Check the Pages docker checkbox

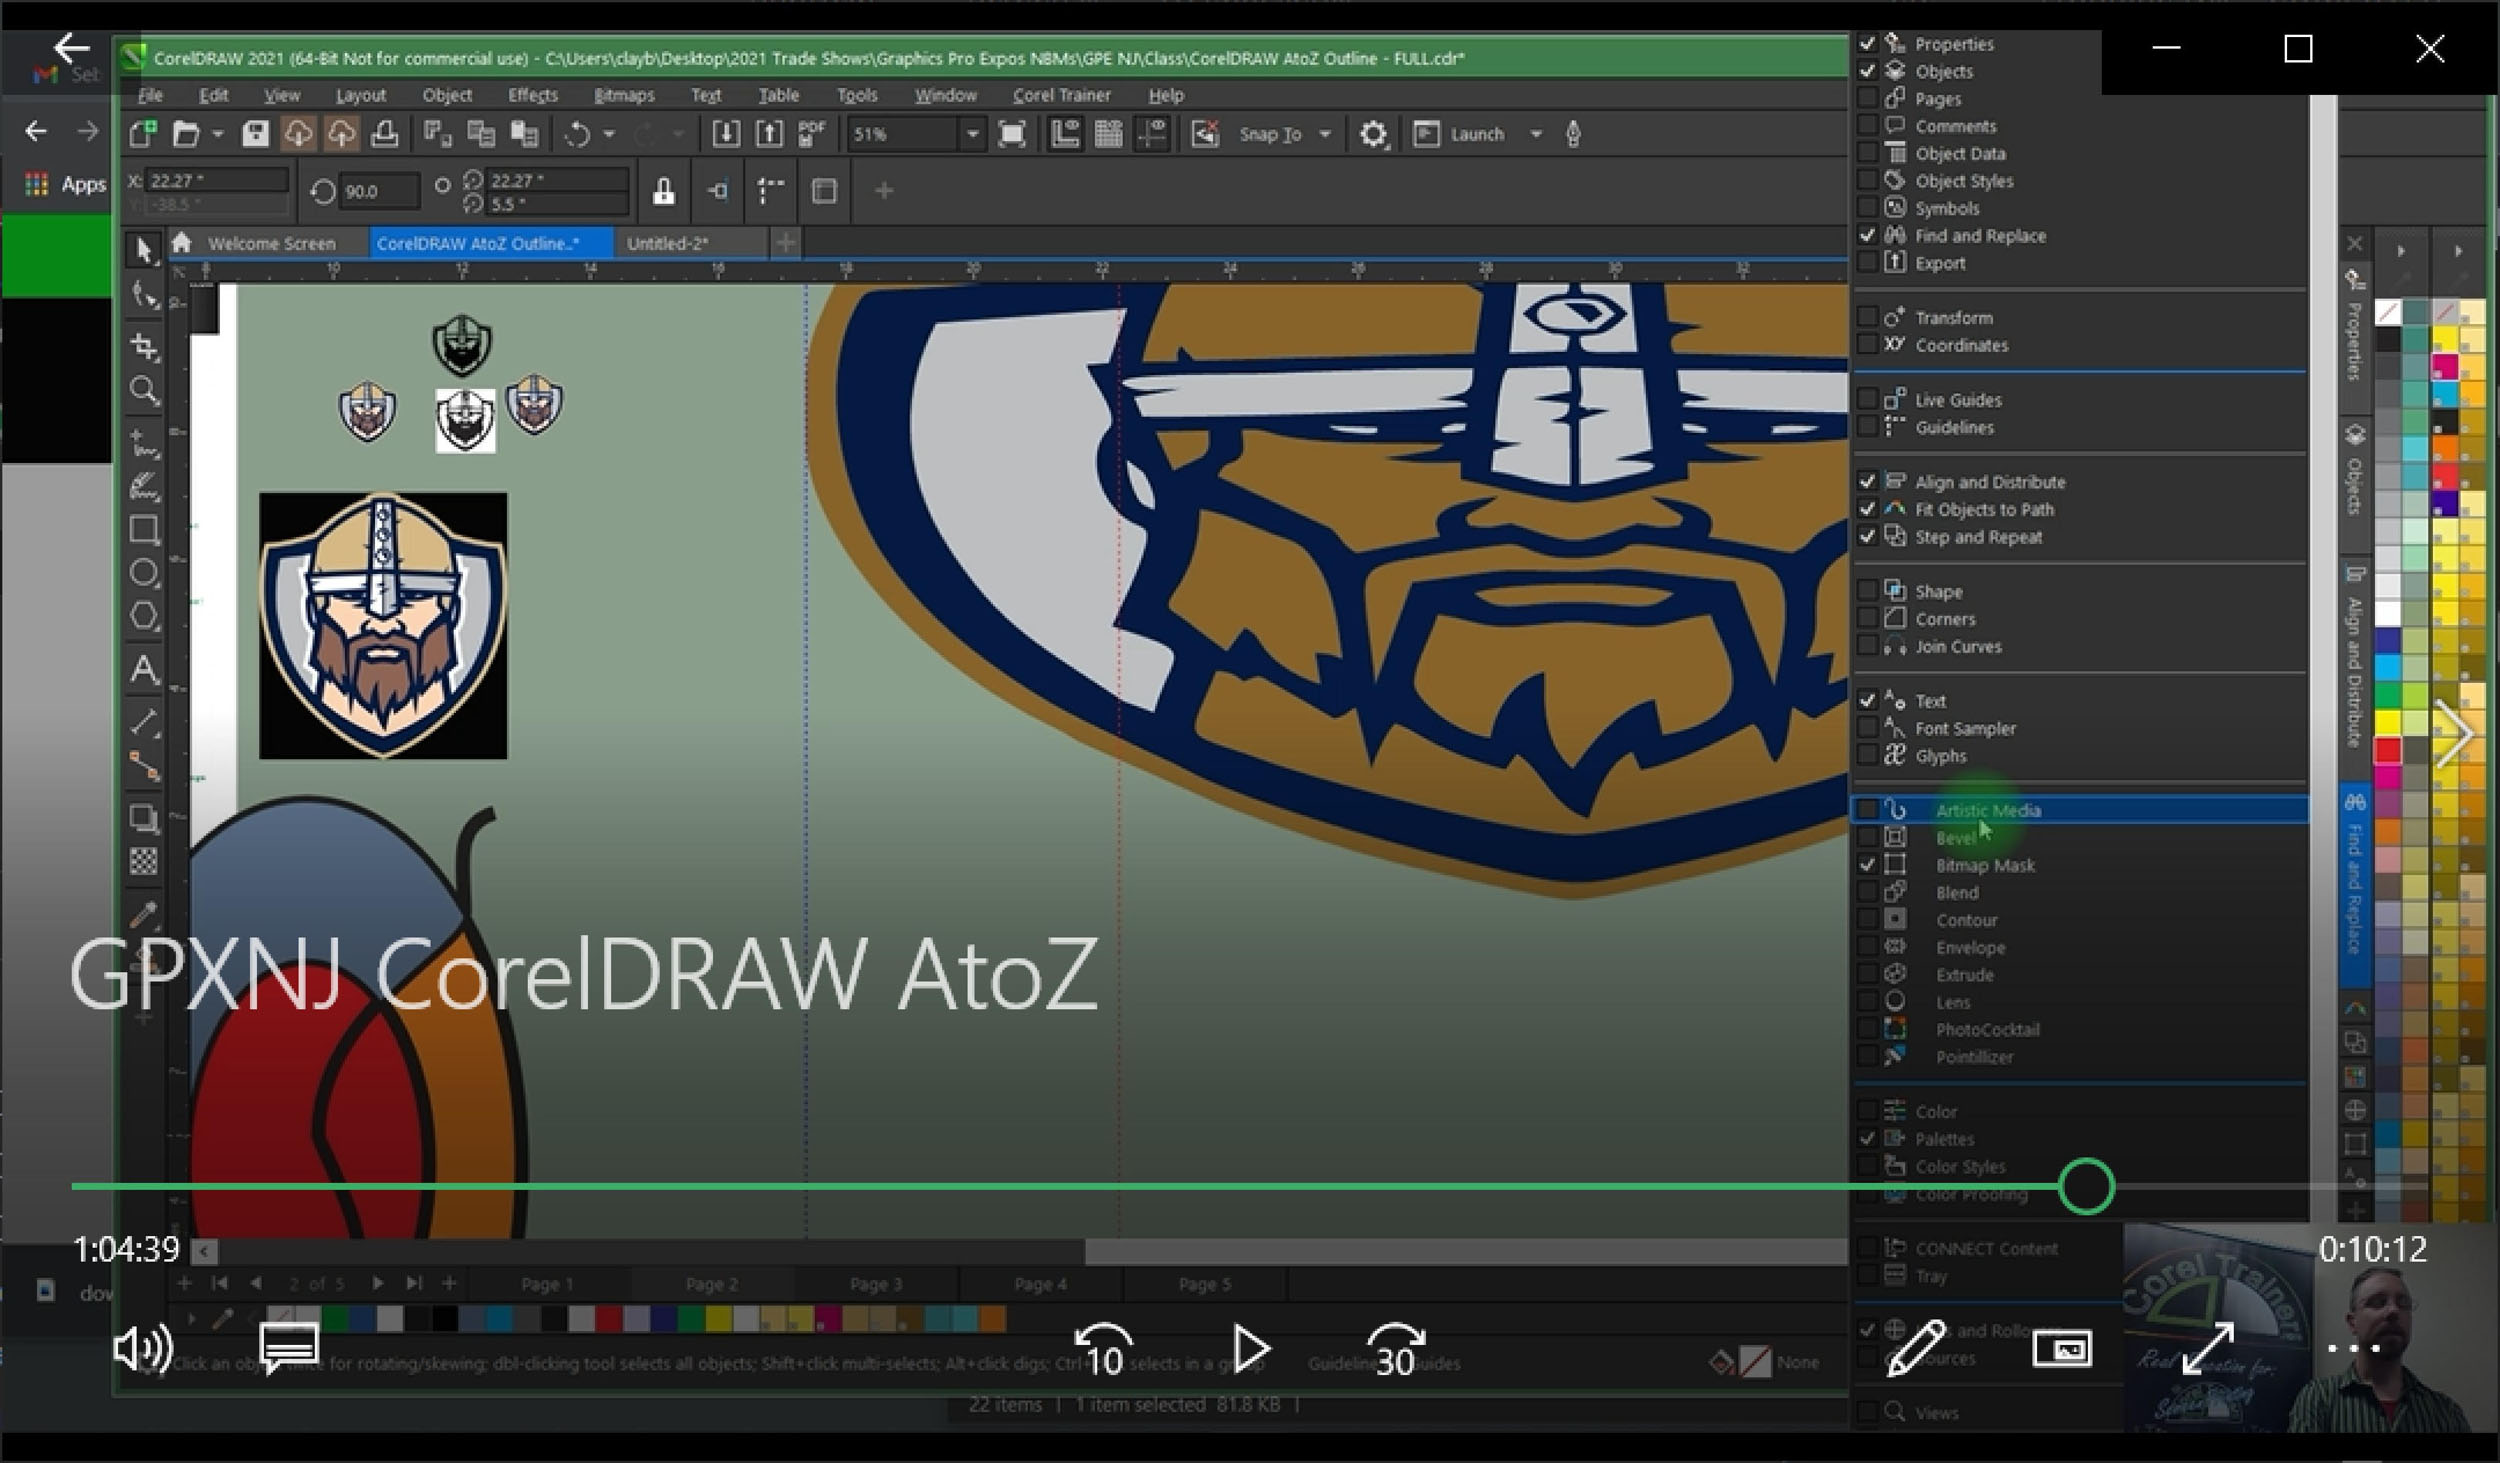1867,98
